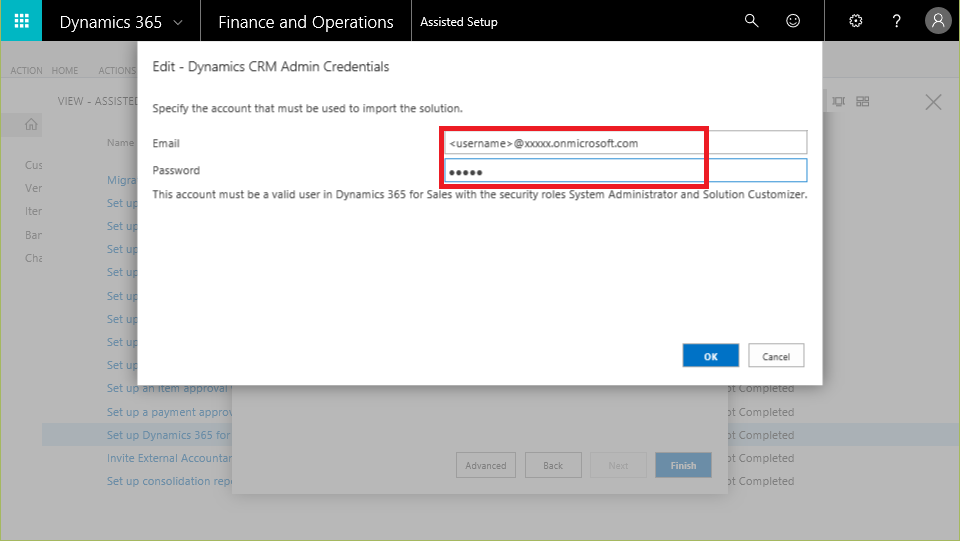Open the ACTION ribbon tab
Viewport: 960px width, 541px height.
pos(26,70)
